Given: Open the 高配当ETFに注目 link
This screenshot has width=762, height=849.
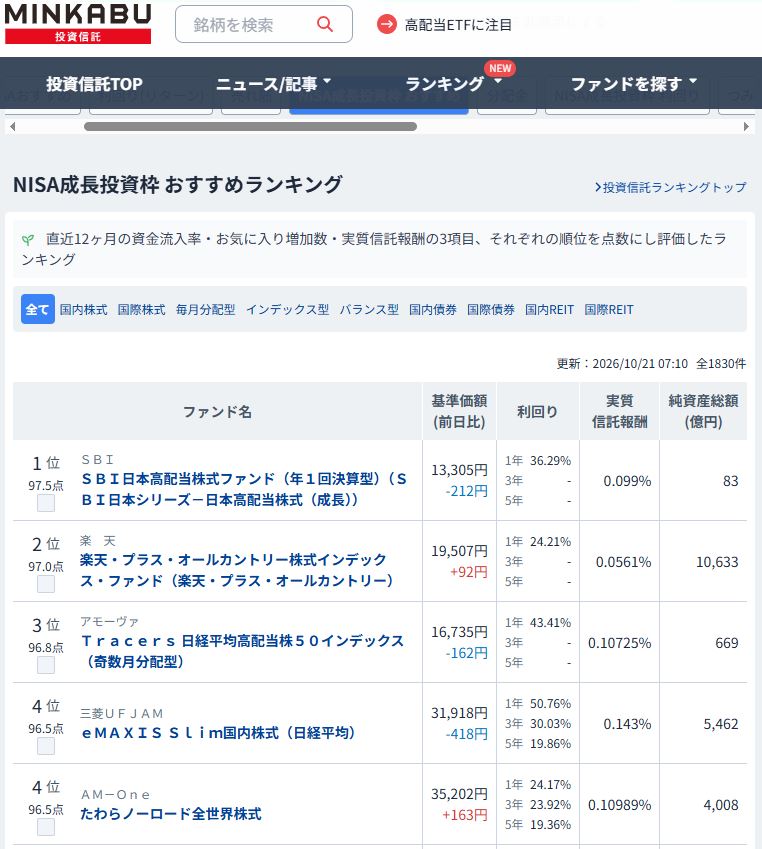Looking at the screenshot, I should coord(458,25).
